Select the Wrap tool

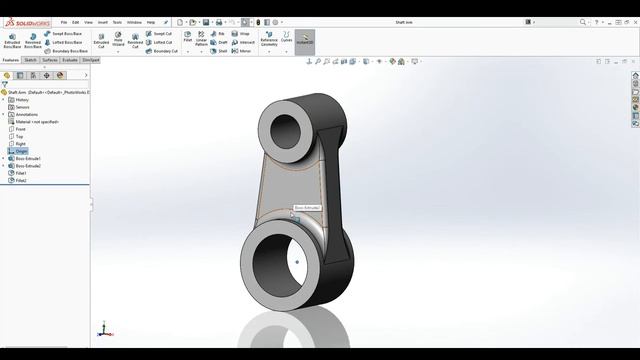pos(240,33)
